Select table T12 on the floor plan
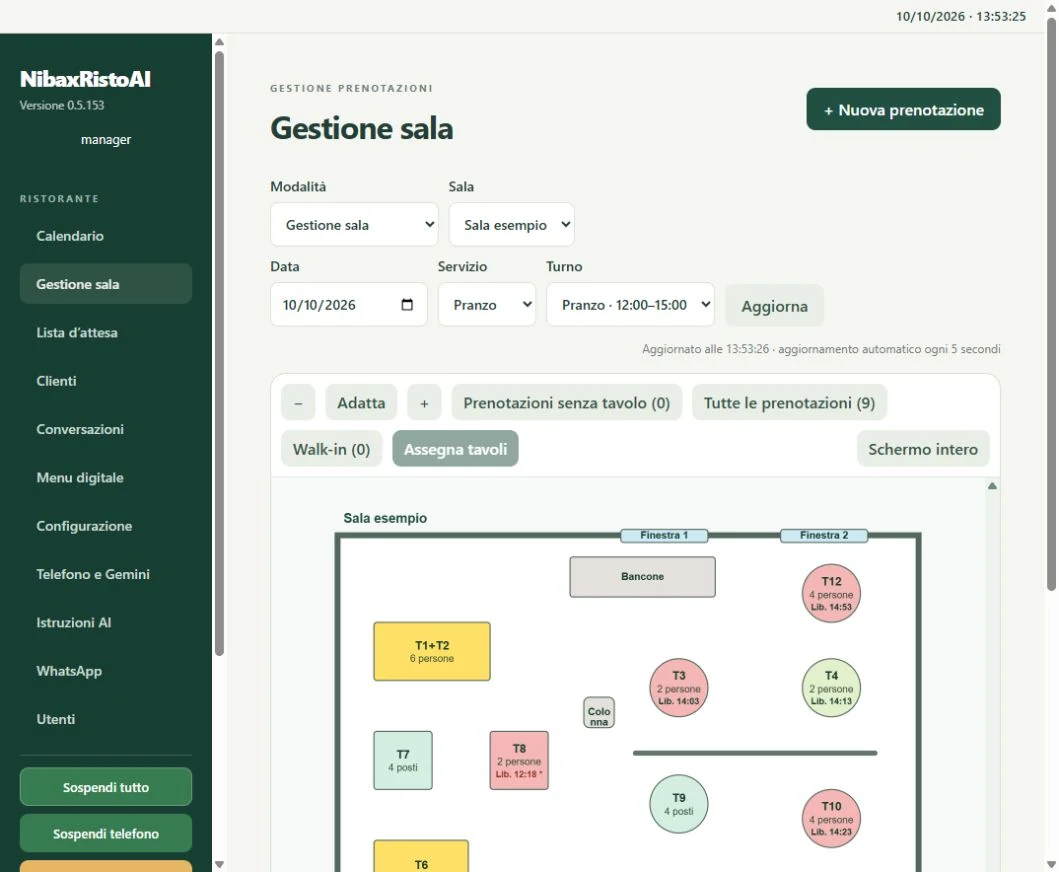This screenshot has height=872, width=1059. pyautogui.click(x=831, y=593)
